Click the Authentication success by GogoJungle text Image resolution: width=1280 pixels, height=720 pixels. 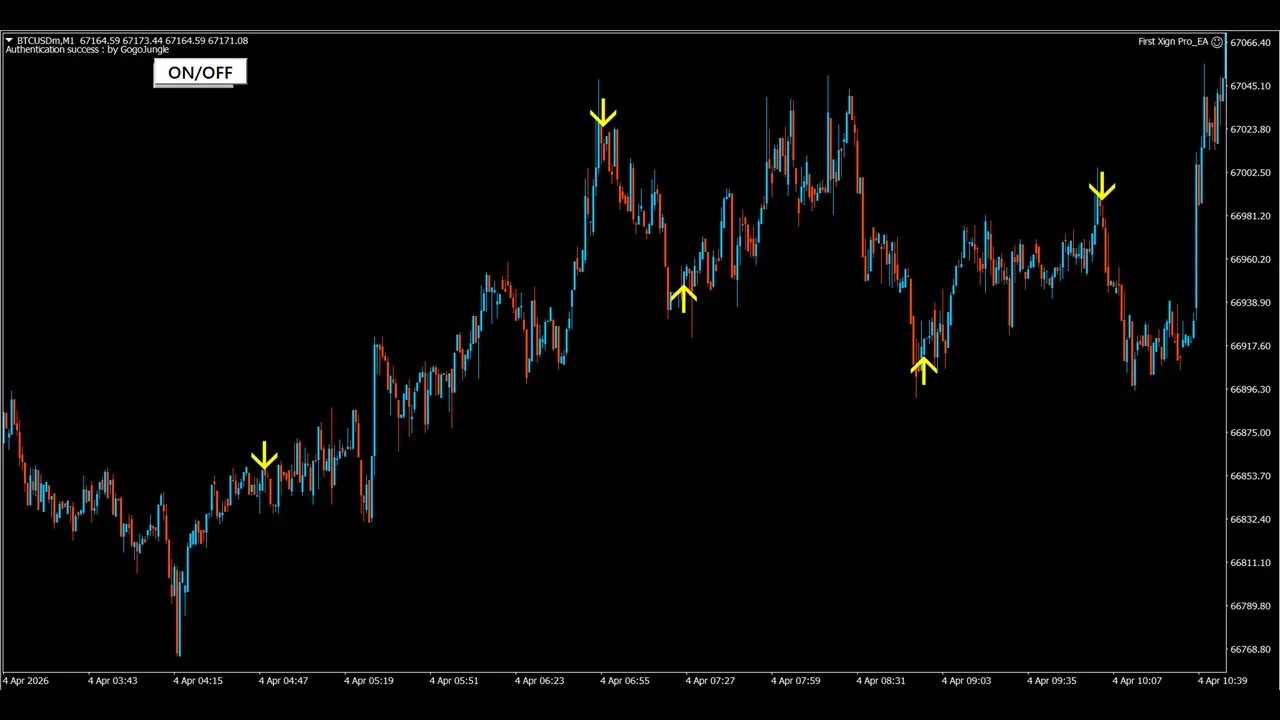[87, 50]
